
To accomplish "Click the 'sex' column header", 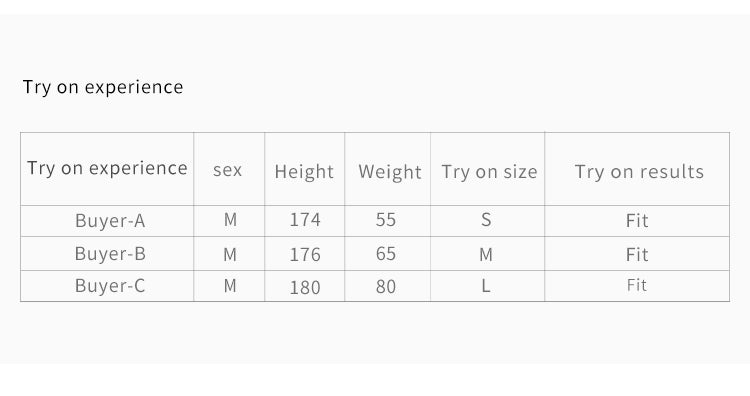I will pos(228,170).
